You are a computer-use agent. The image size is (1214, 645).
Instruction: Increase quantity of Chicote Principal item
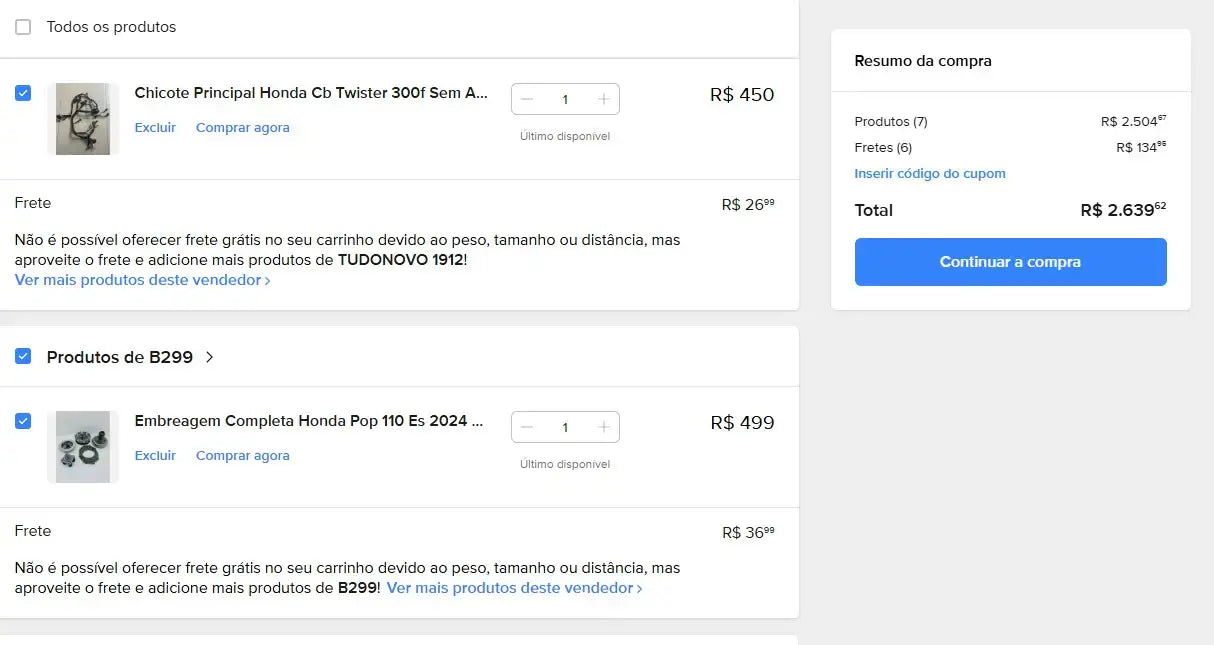604,99
